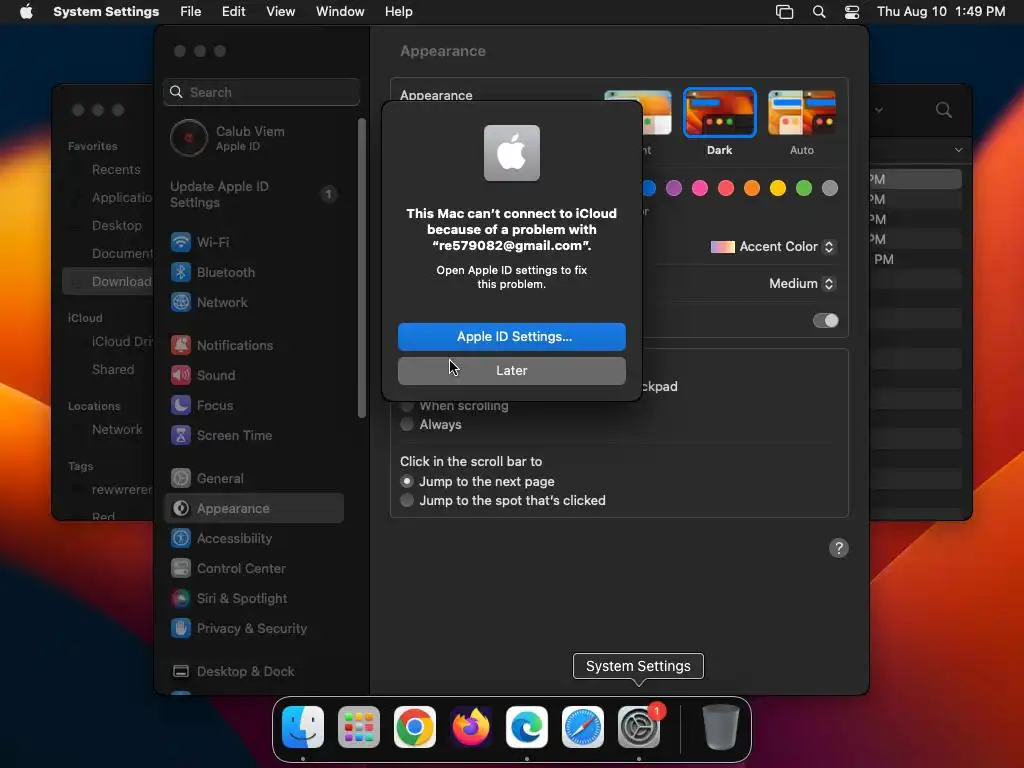Click the settings Search field

pyautogui.click(x=261, y=92)
